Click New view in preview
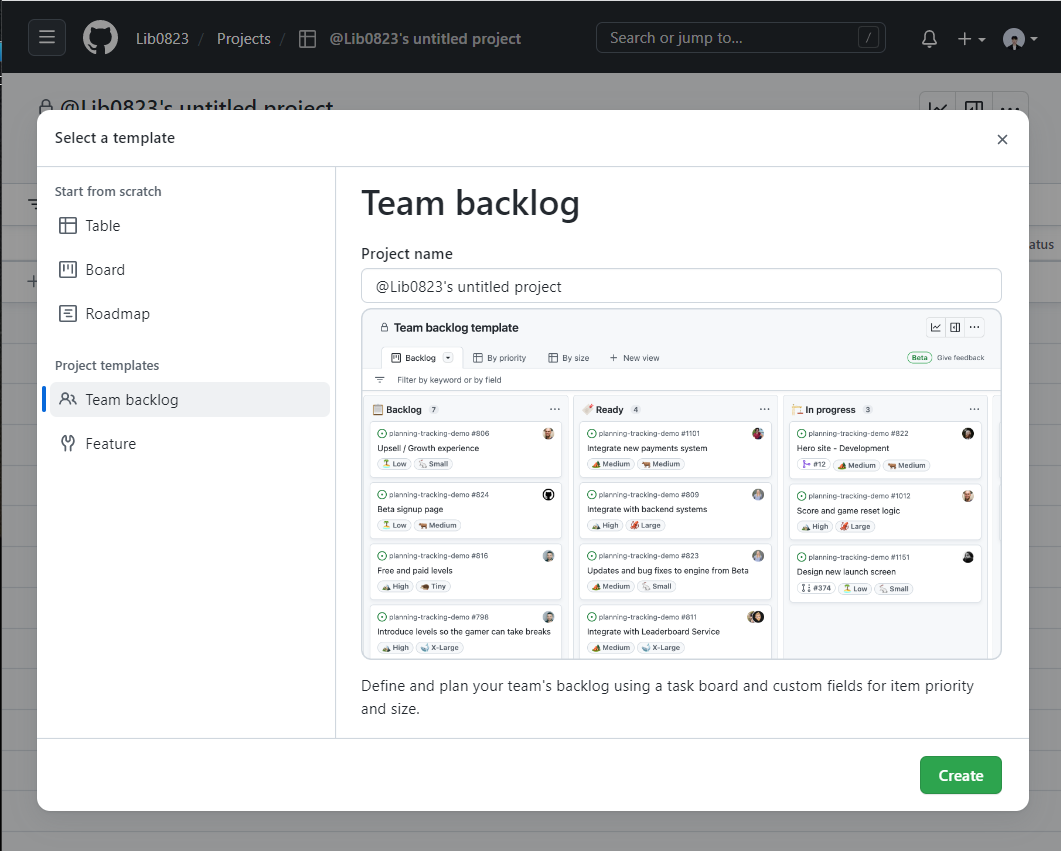1061x851 pixels. point(634,358)
